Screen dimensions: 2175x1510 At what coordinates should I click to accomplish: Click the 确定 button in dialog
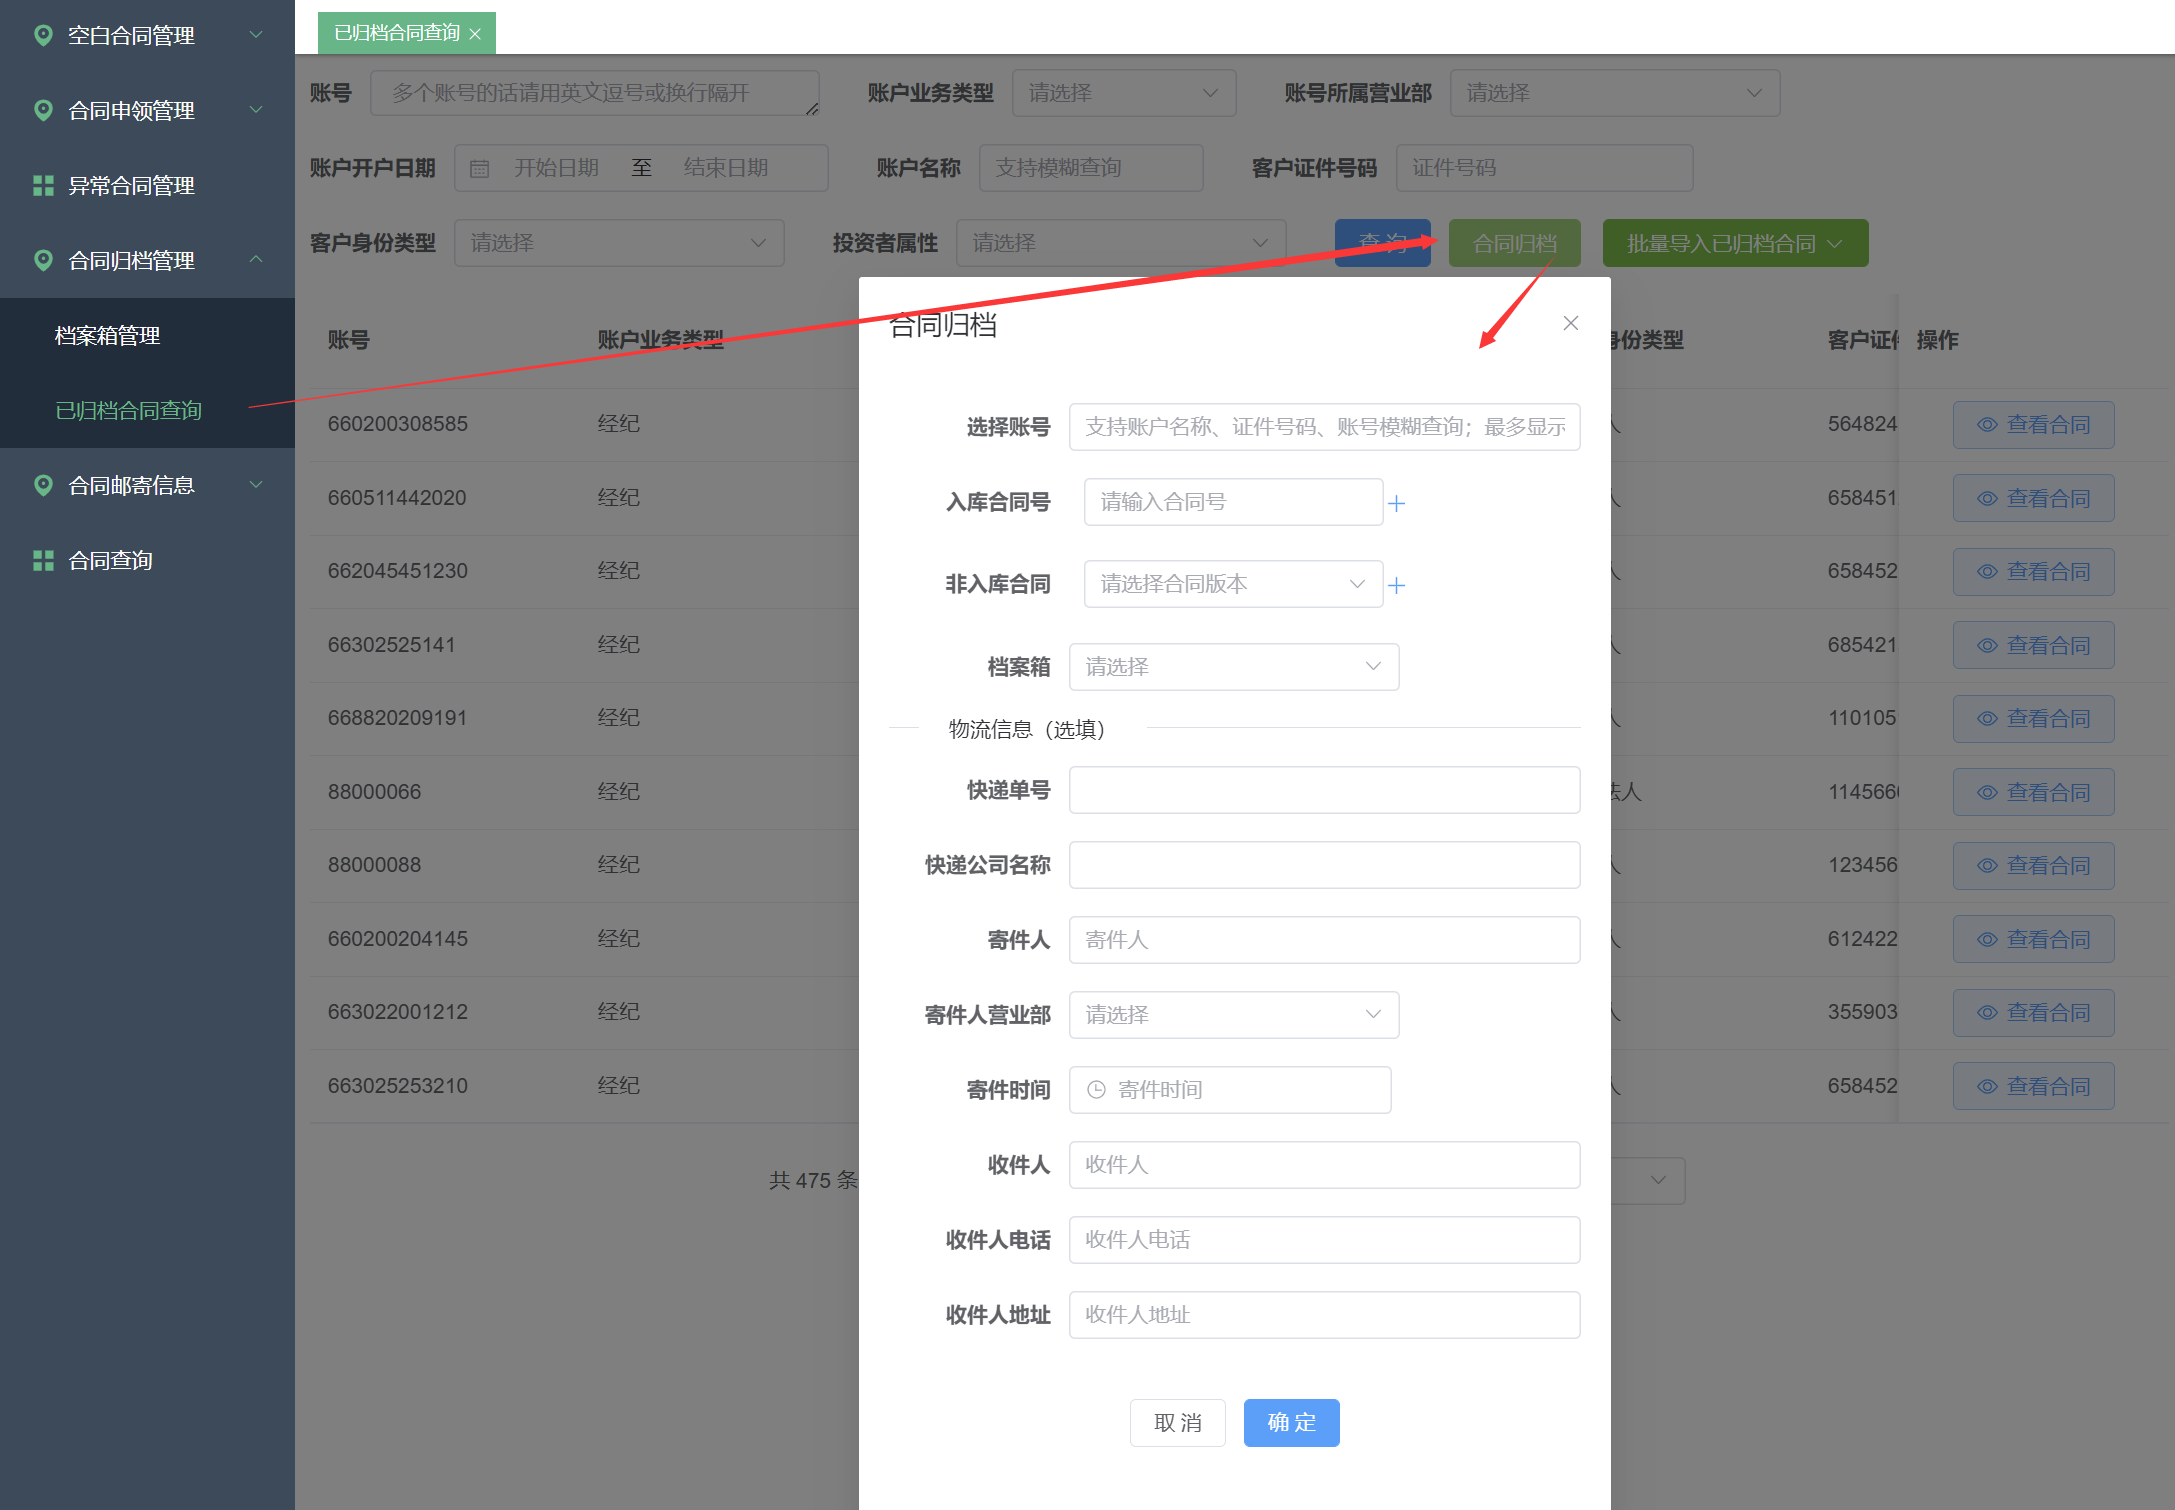[1292, 1423]
